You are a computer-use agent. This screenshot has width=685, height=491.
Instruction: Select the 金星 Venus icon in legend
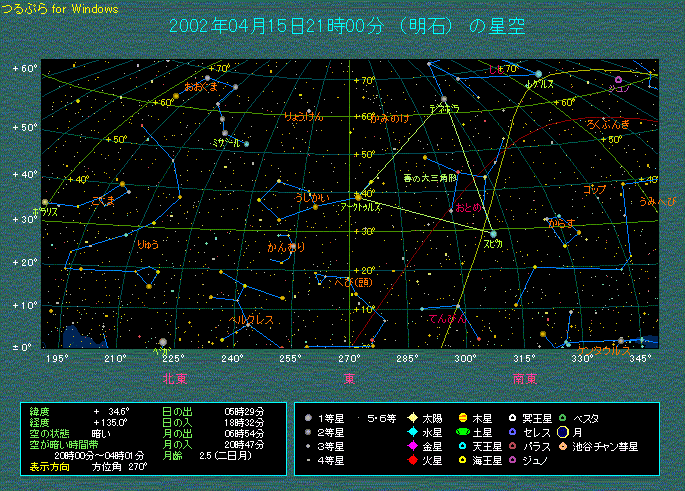point(412,446)
